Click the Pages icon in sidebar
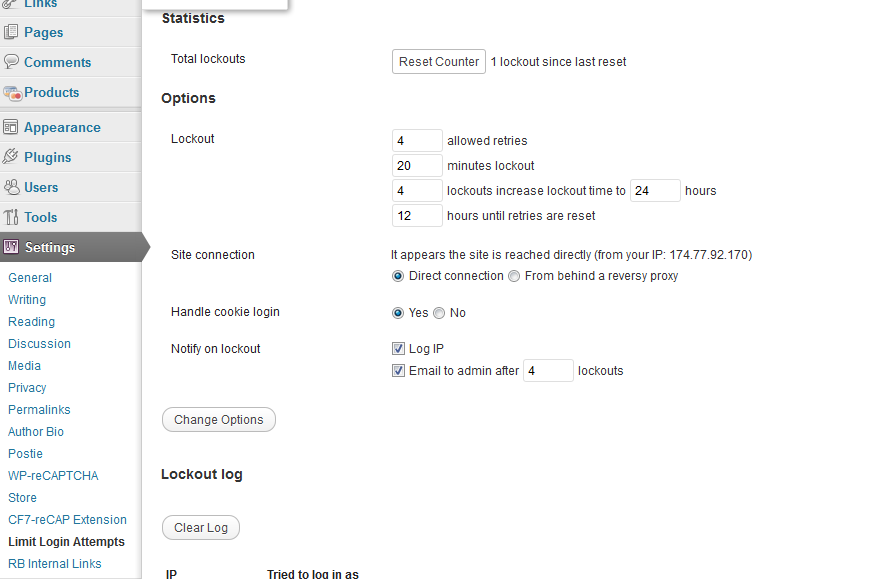 [11, 32]
